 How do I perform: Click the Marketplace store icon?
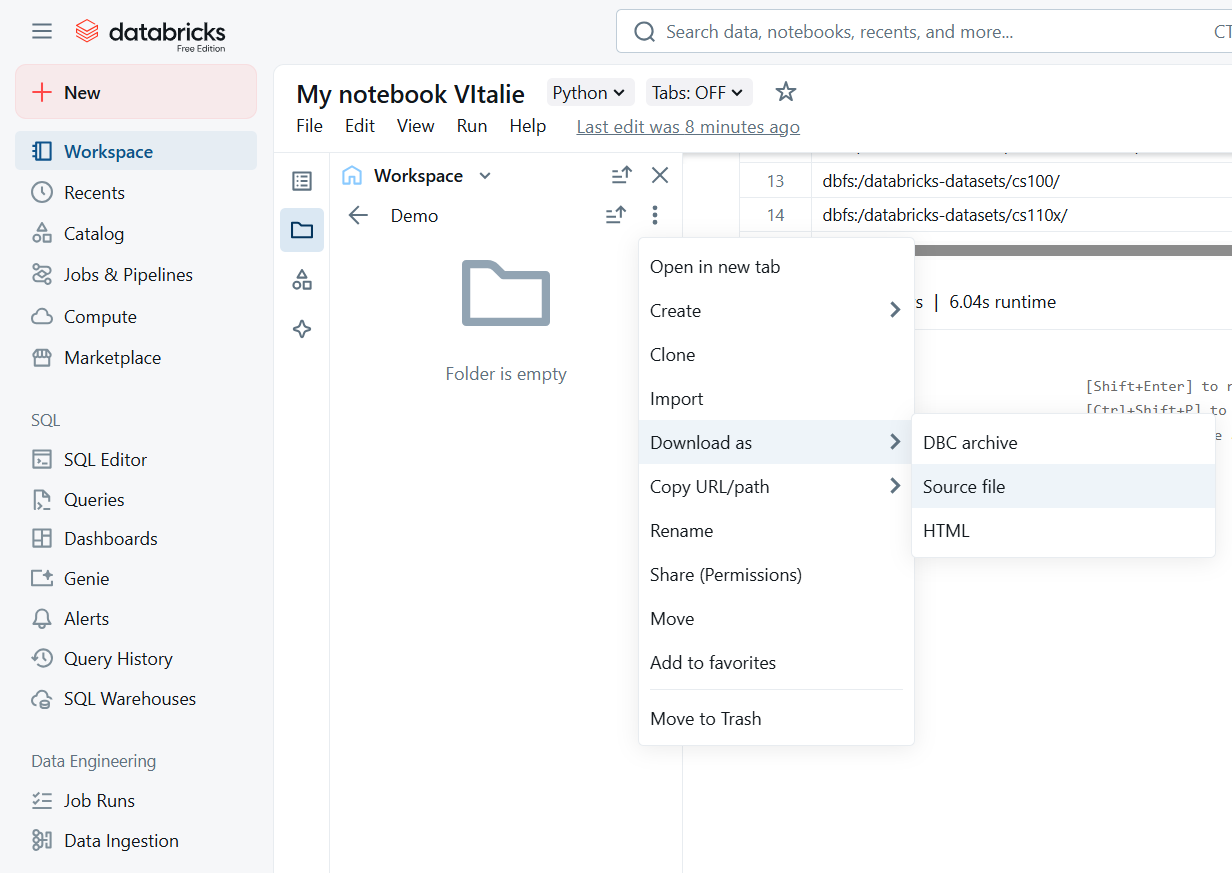(42, 357)
